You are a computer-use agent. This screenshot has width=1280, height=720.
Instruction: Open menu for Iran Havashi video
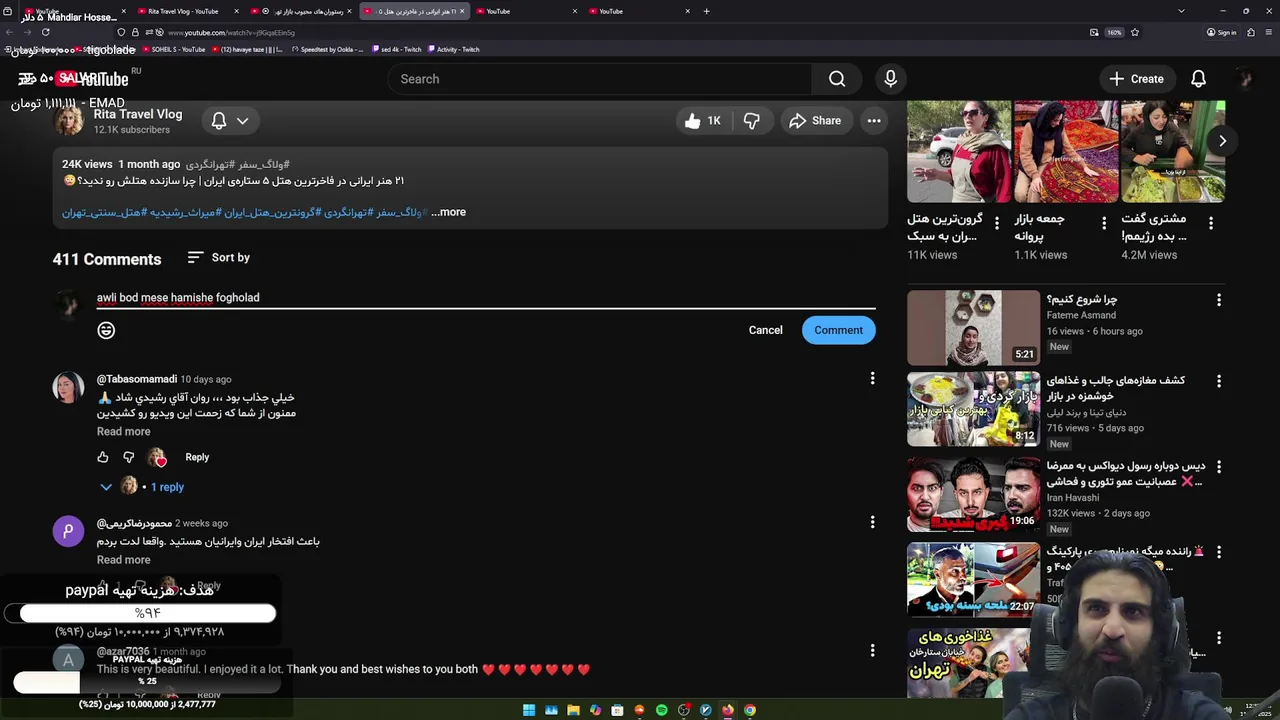(x=1218, y=467)
